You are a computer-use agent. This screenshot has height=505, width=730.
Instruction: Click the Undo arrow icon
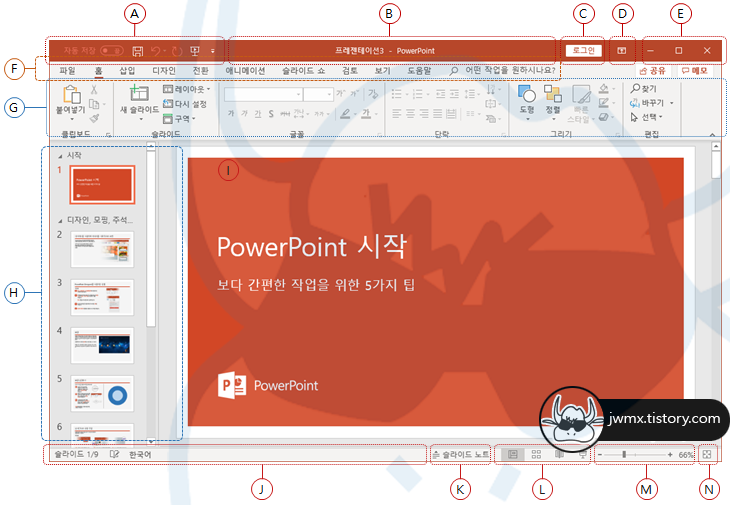pos(156,51)
